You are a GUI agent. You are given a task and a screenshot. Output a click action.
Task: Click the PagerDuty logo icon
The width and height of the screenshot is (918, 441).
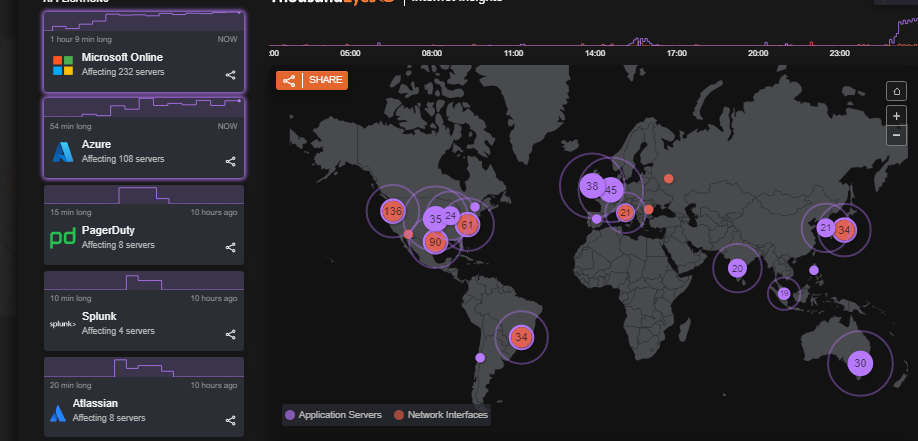click(x=63, y=238)
